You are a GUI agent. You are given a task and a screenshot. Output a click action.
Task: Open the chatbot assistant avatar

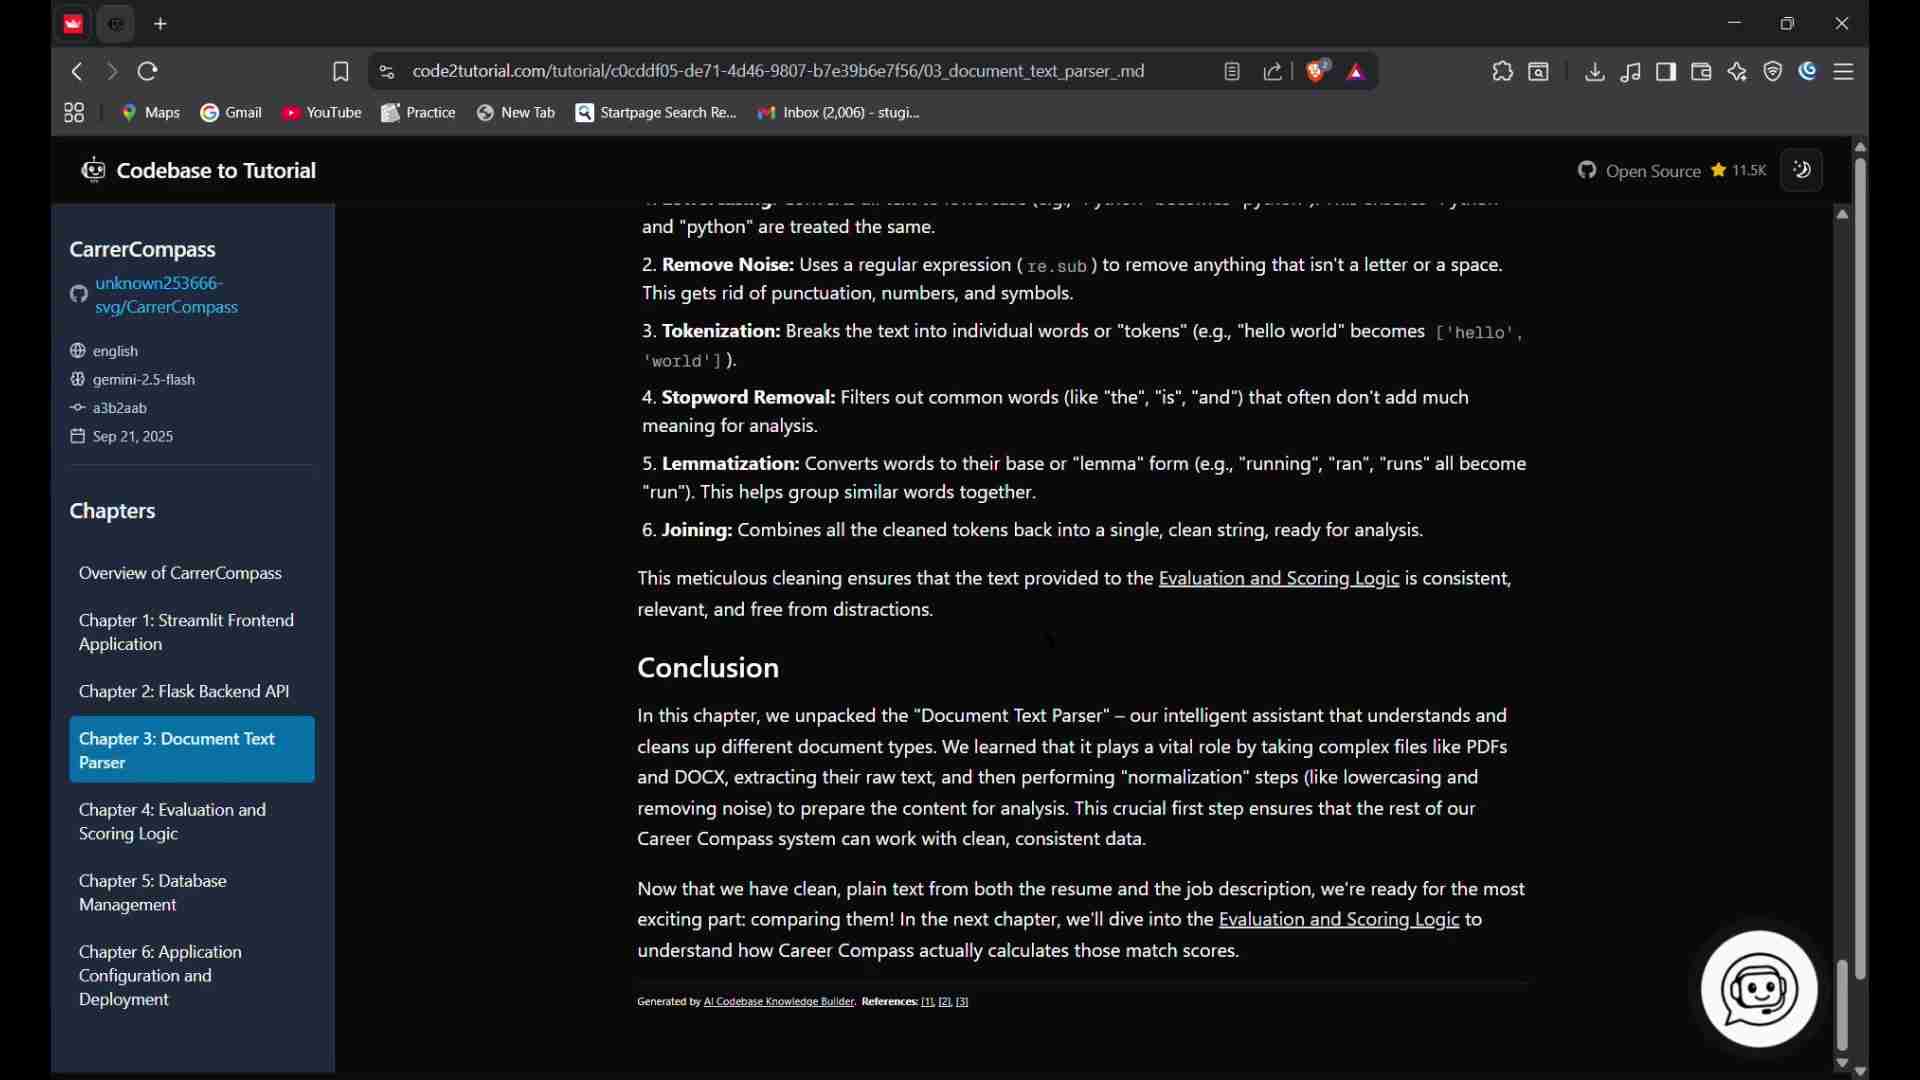[x=1760, y=990]
